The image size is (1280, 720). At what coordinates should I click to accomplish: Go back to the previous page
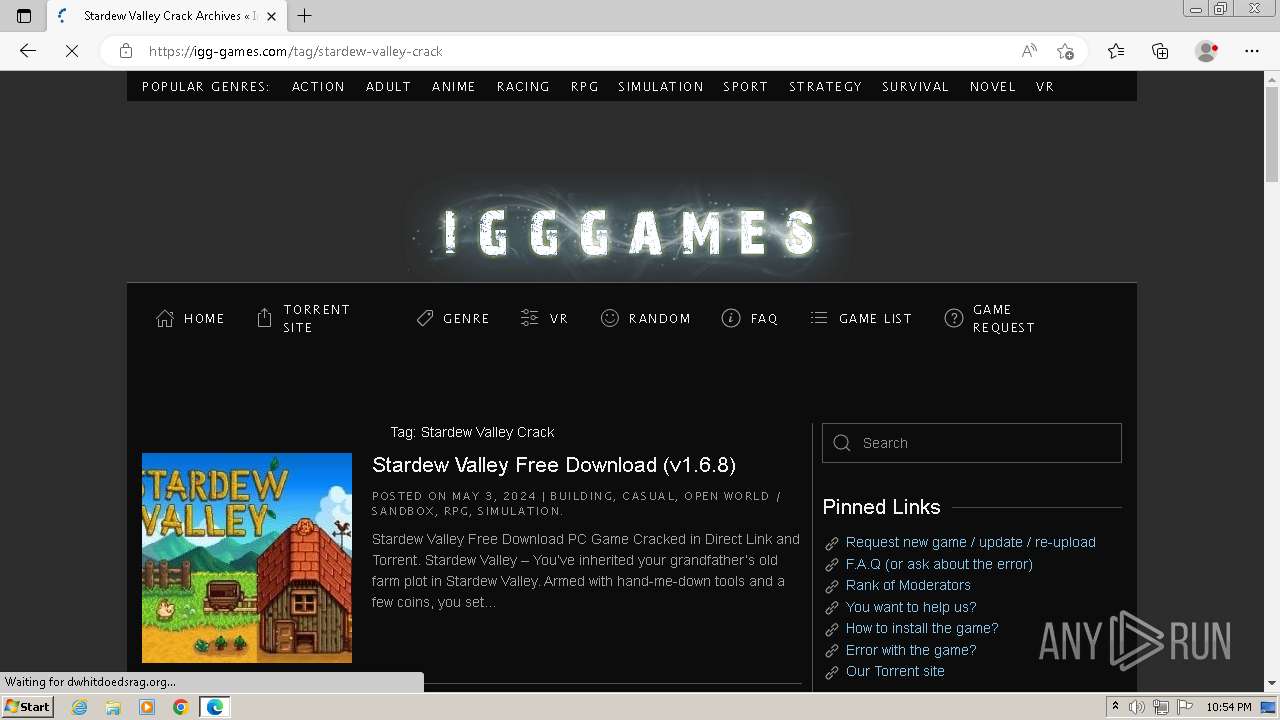point(28,51)
